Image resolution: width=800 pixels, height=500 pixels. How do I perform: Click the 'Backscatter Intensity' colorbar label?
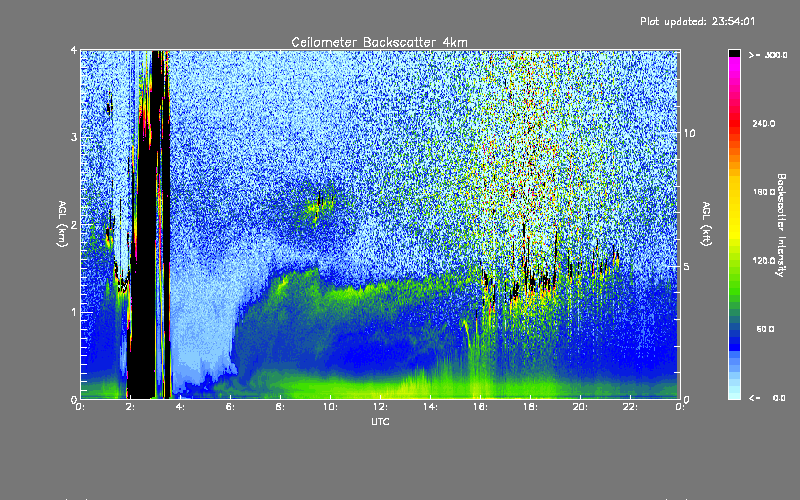point(781,225)
